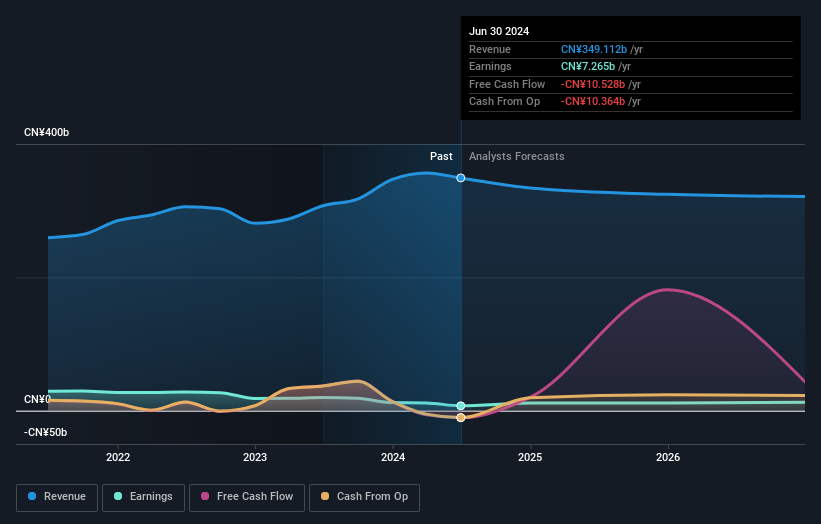Click the 2024 x-axis label

[x=393, y=457]
